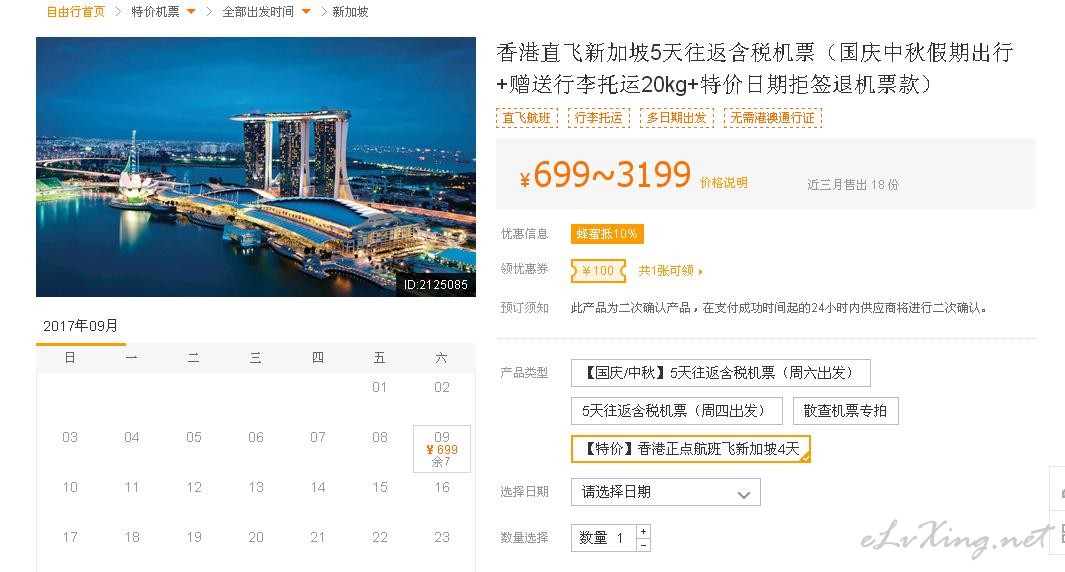Select 【特价】香港正点航班飞新加坡4天 option
The width and height of the screenshot is (1065, 572).
(691, 449)
